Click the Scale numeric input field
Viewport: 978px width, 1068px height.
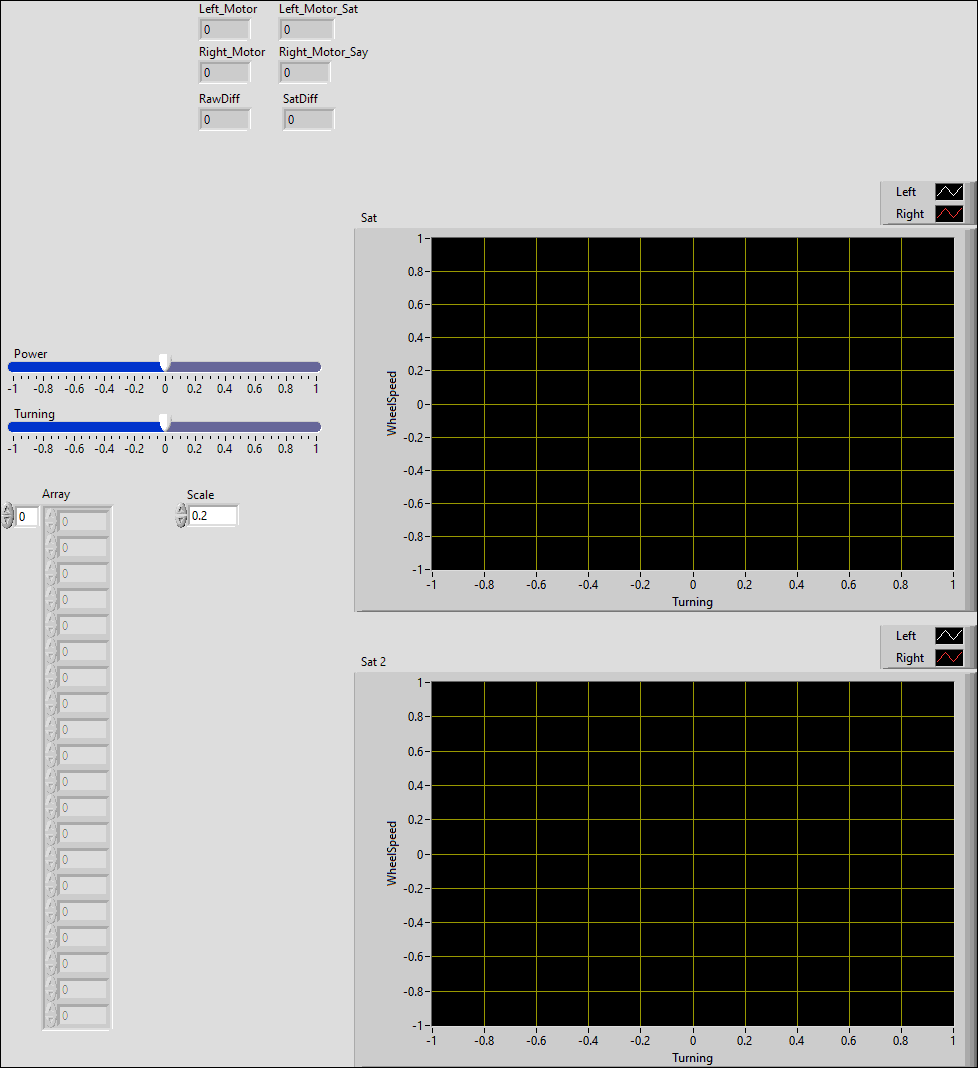tap(213, 515)
